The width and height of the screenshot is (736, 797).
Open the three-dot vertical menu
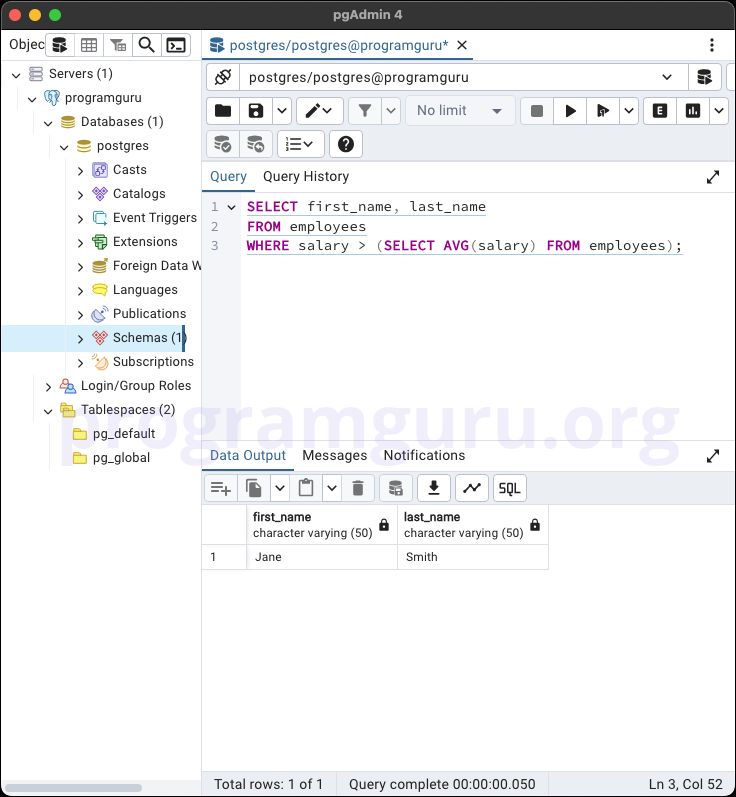point(712,45)
